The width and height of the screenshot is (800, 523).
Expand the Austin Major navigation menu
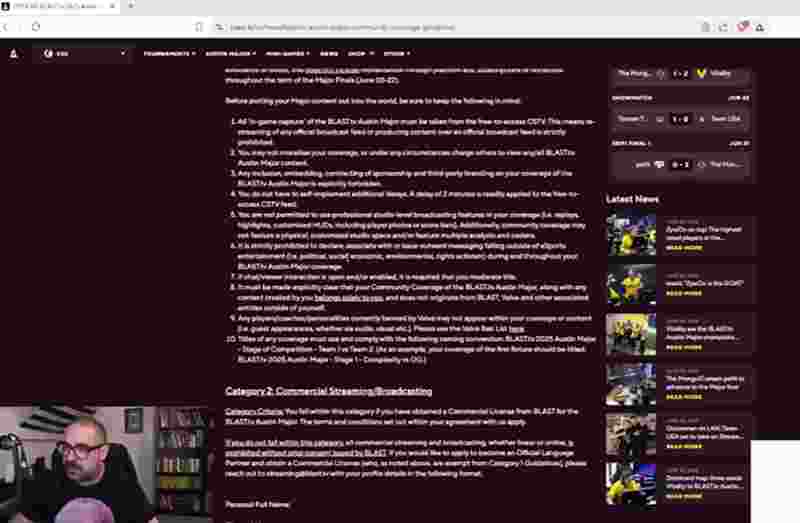coord(231,54)
